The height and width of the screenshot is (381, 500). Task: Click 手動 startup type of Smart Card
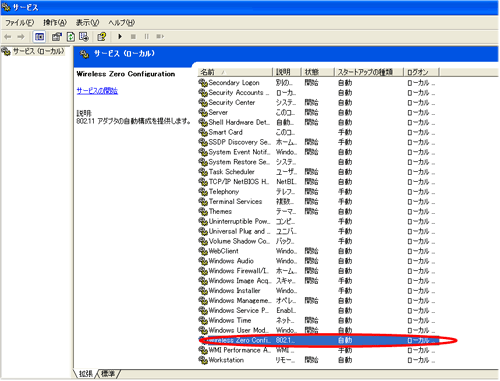tap(345, 132)
